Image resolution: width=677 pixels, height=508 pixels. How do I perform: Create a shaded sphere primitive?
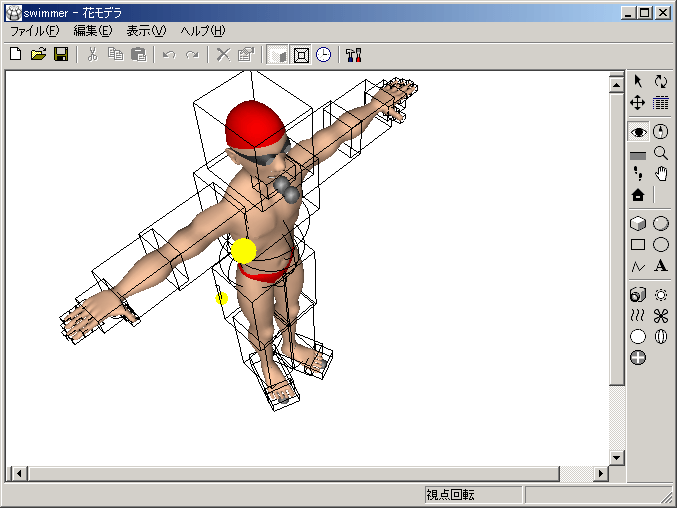(661, 223)
